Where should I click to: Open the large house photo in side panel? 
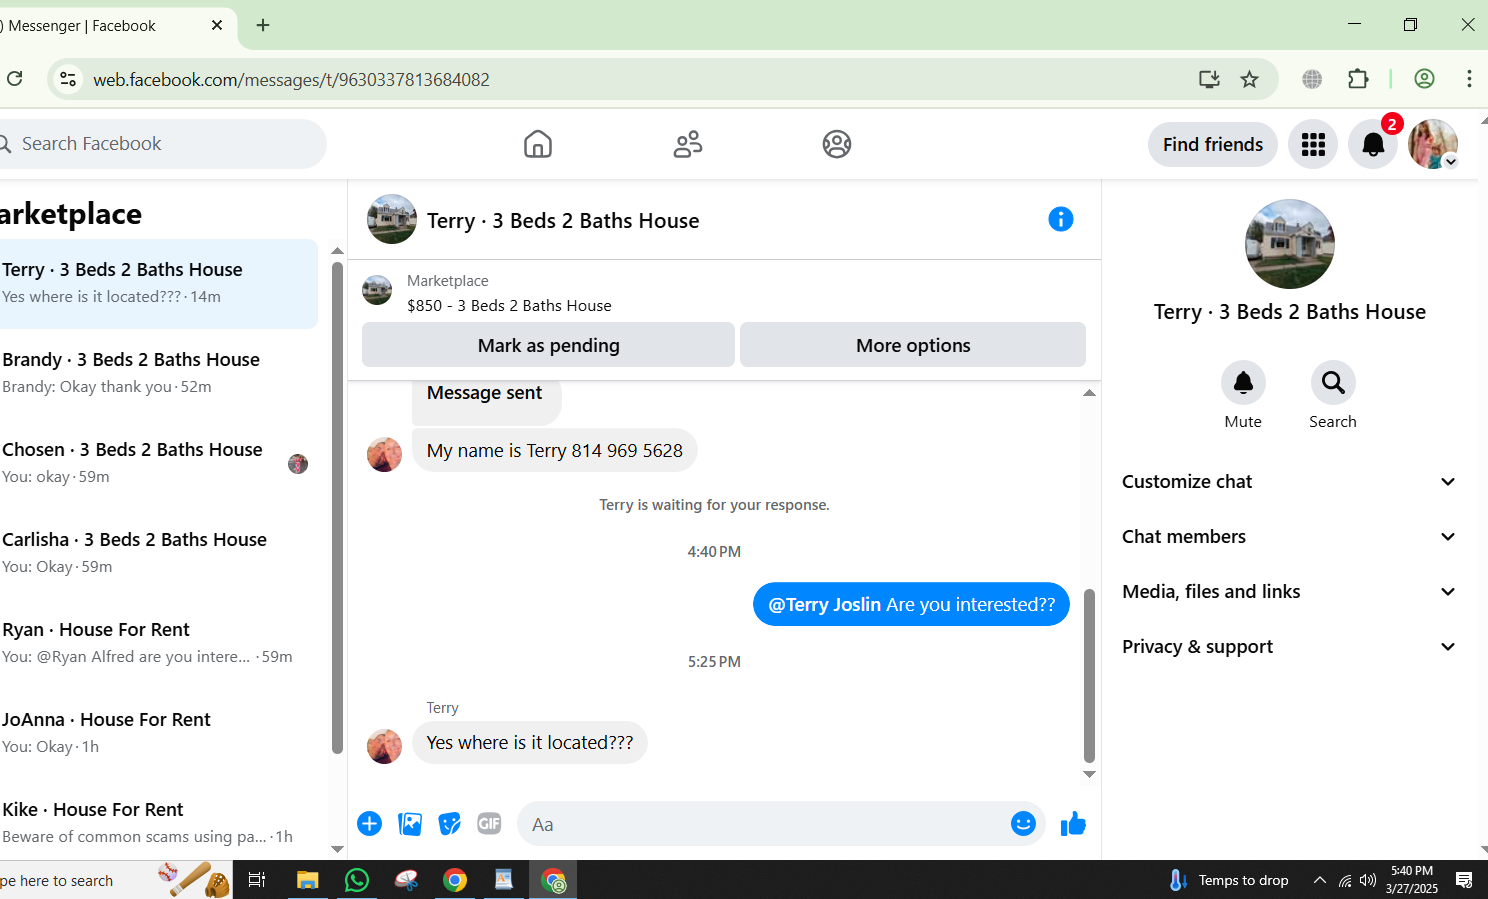1289,244
